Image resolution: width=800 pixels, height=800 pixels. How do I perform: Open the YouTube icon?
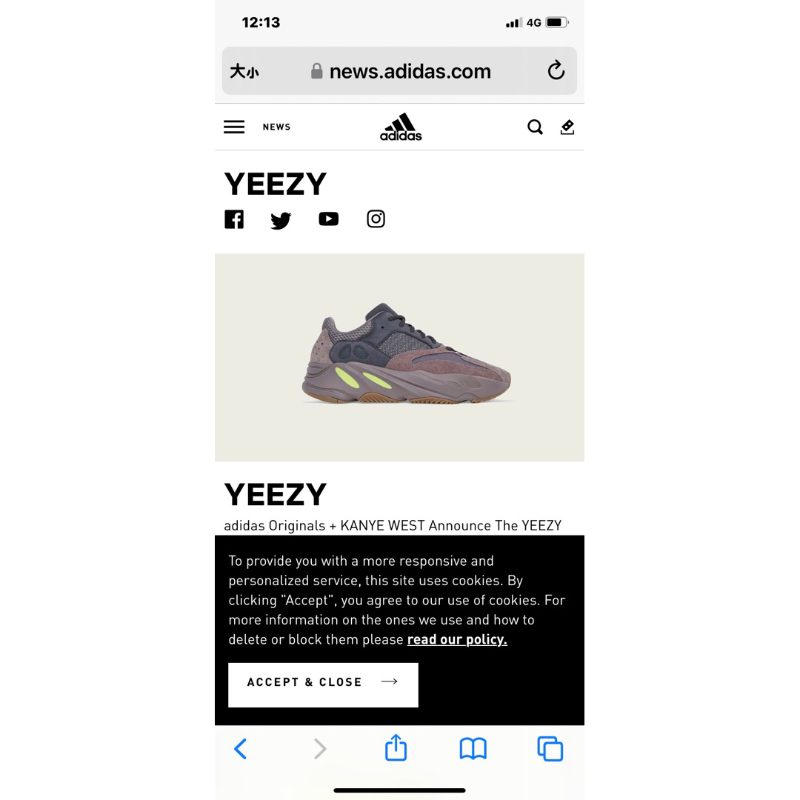(x=329, y=219)
